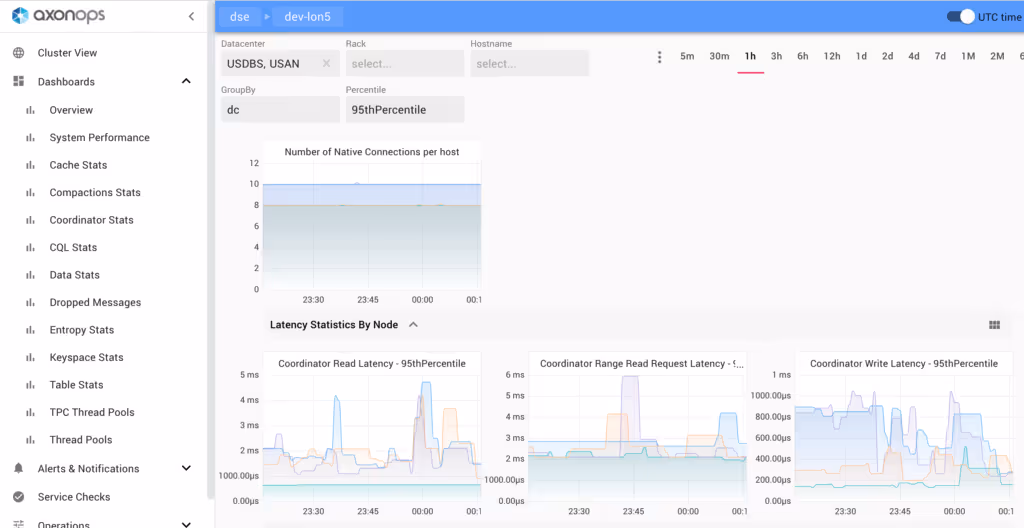Click the Dashboards grid icon
Viewport: 1024px width, 528px height.
pos(19,82)
